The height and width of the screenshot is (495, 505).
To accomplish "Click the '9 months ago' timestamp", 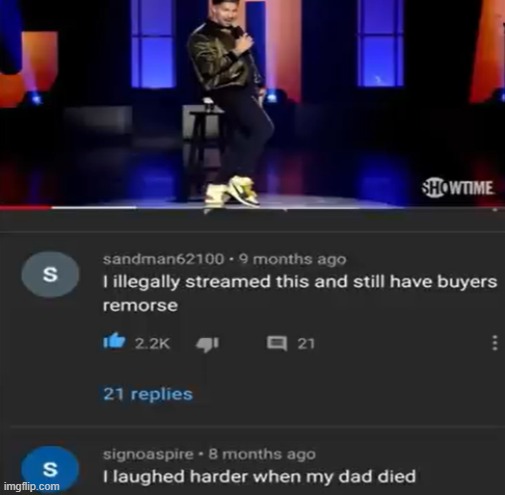I will (x=293, y=259).
